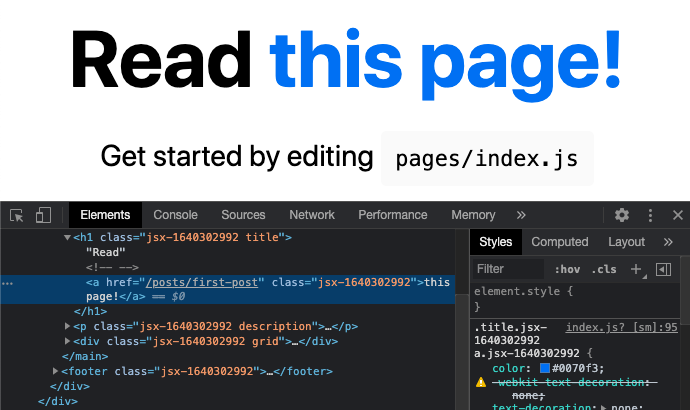
Task: Show more Styles pane tabs chevron
Action: coord(668,242)
